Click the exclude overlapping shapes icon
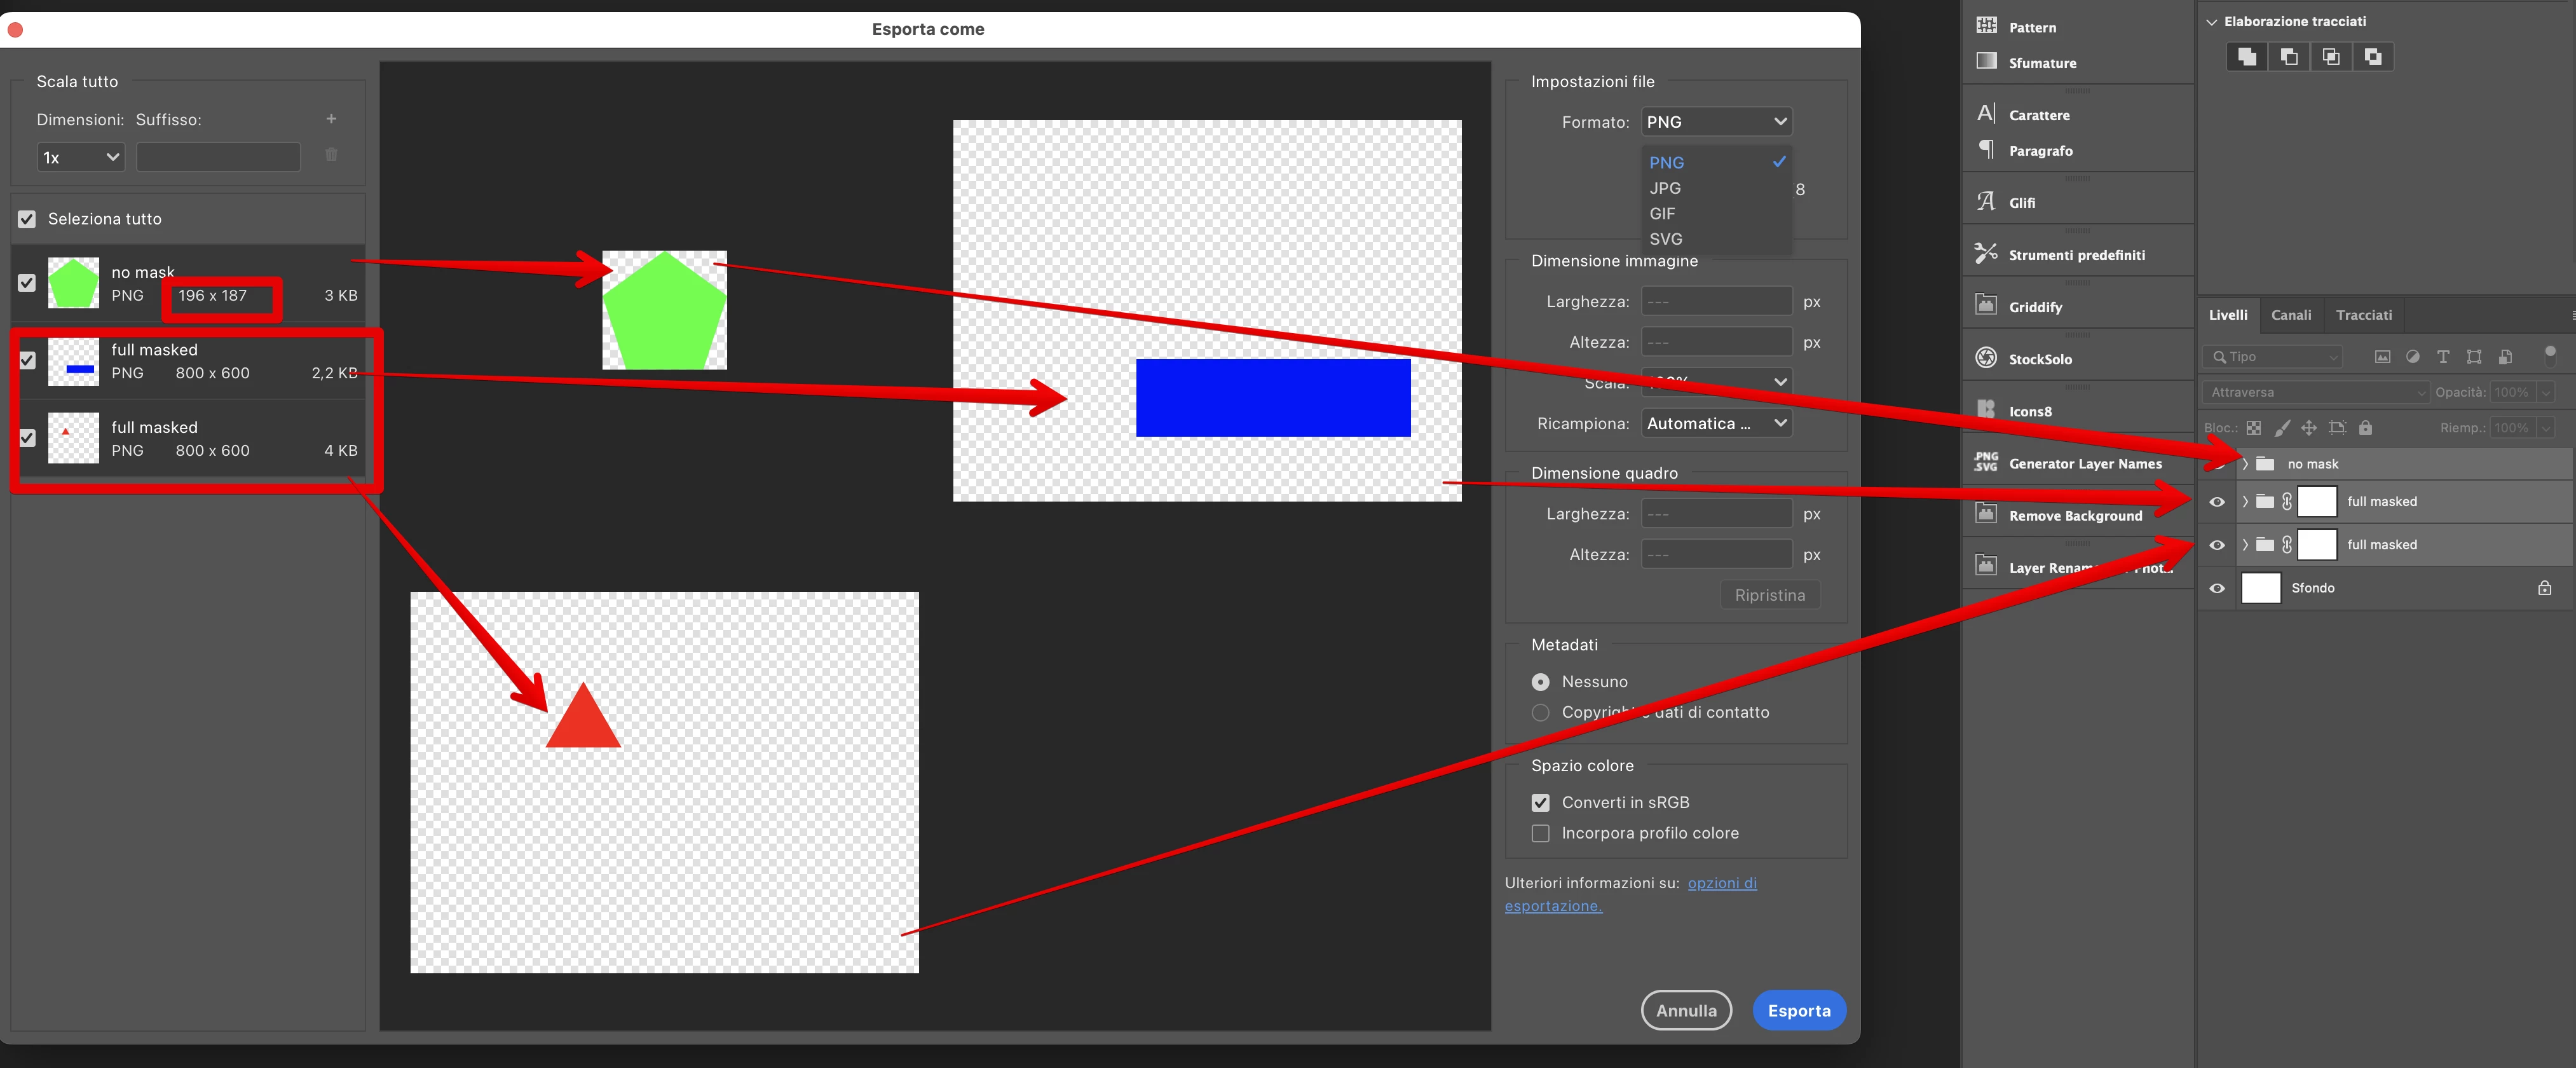This screenshot has height=1068, width=2576. (x=2373, y=57)
